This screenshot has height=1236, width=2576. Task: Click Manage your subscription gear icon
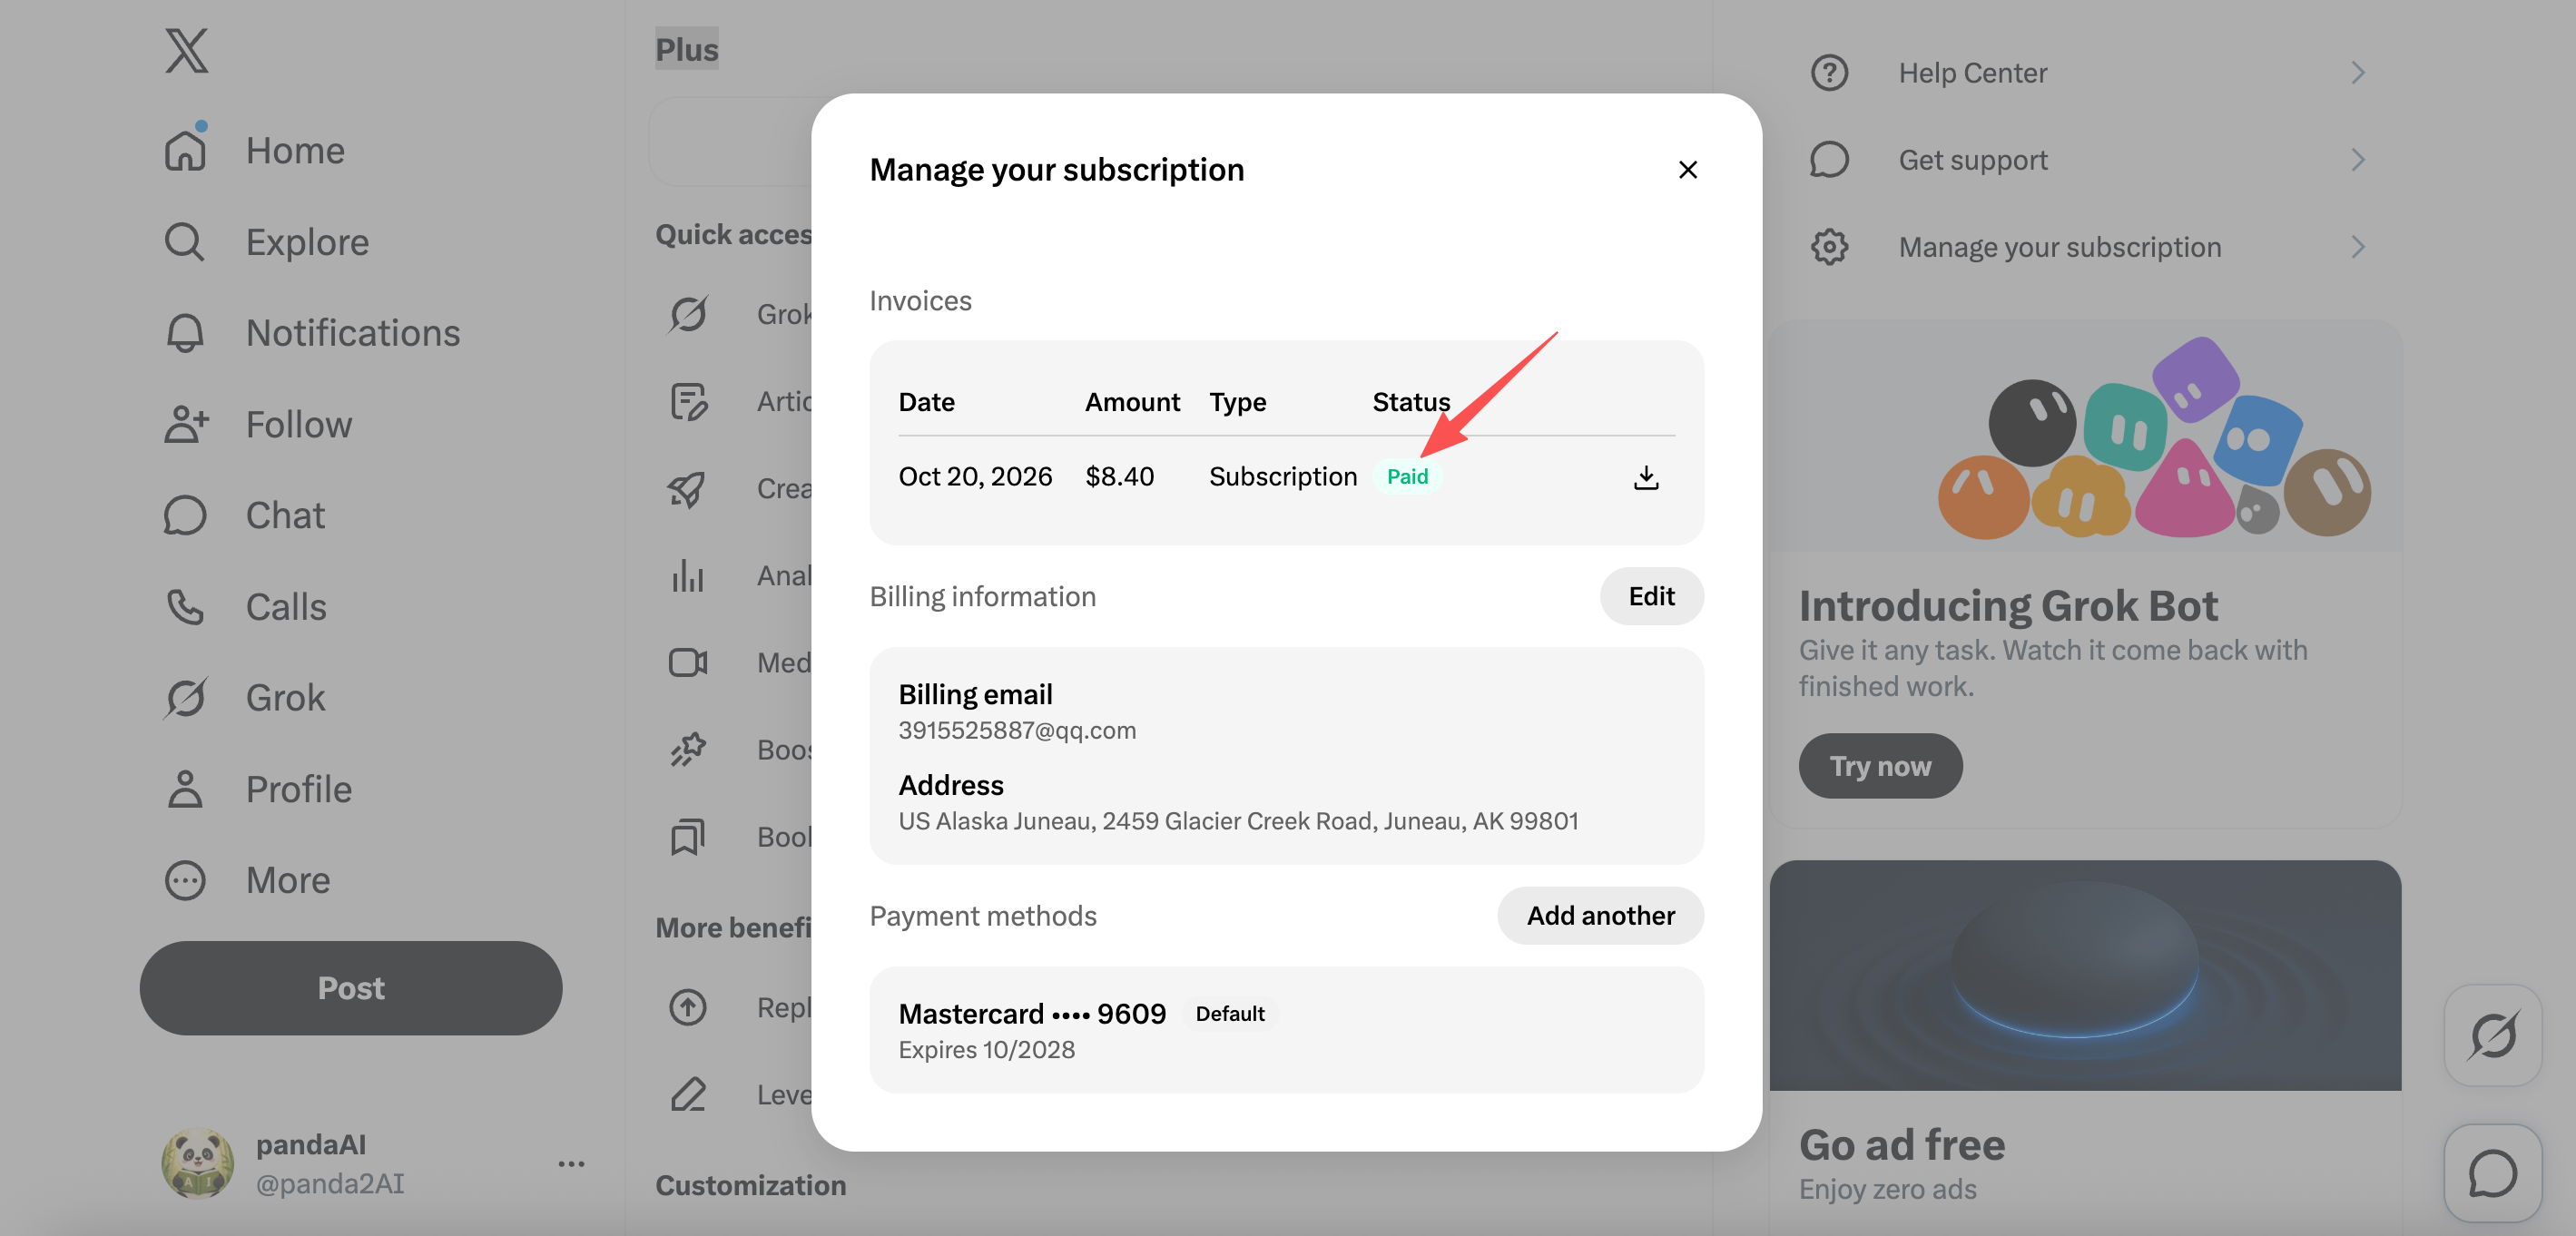coord(1829,247)
